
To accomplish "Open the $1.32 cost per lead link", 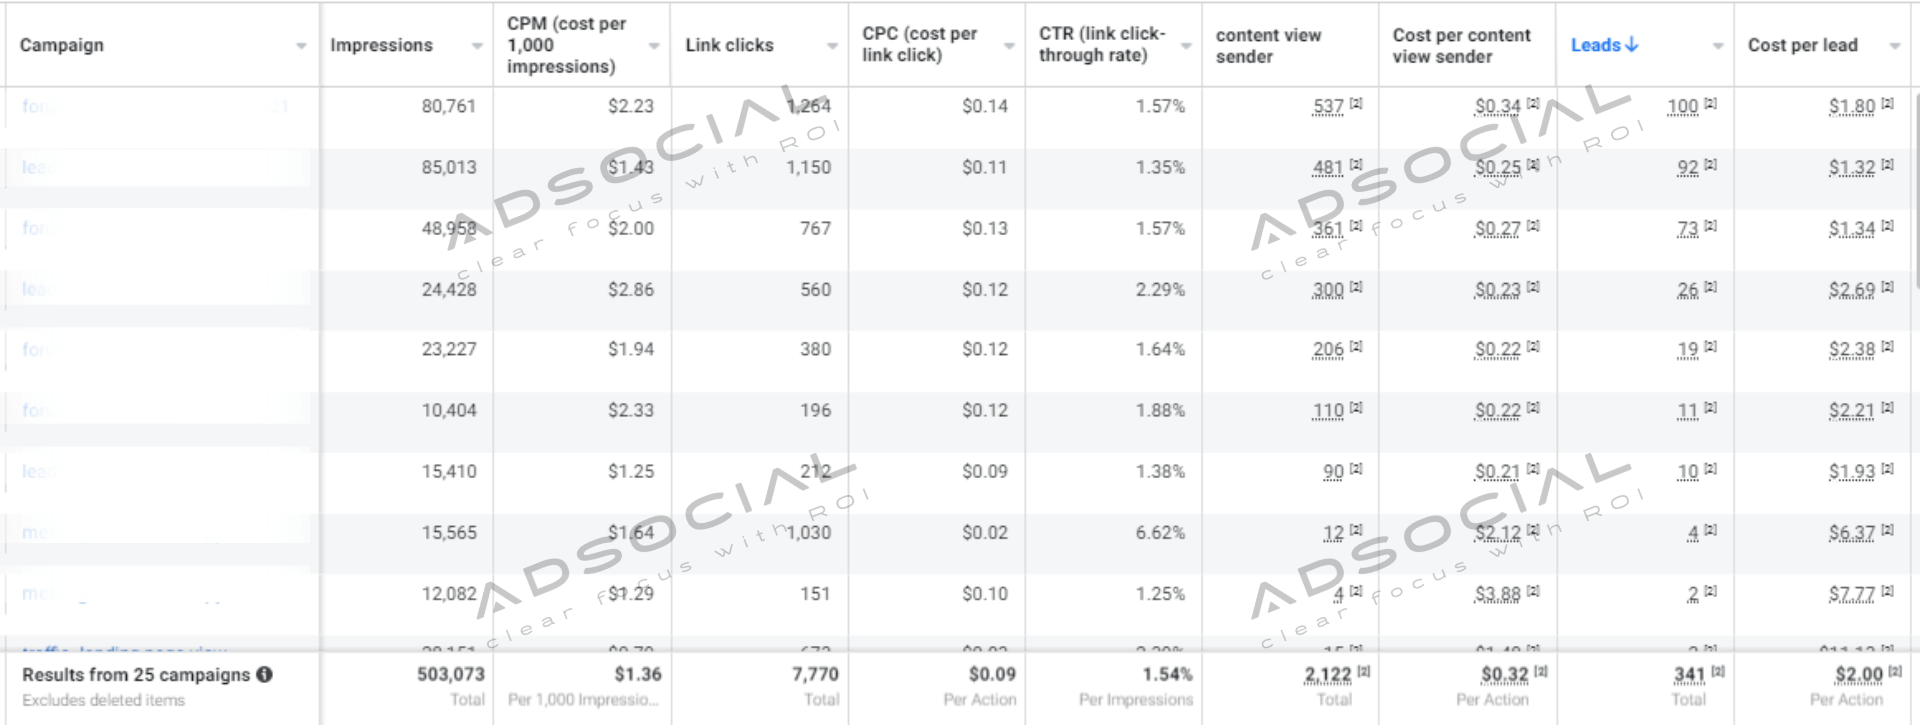I will (1851, 168).
